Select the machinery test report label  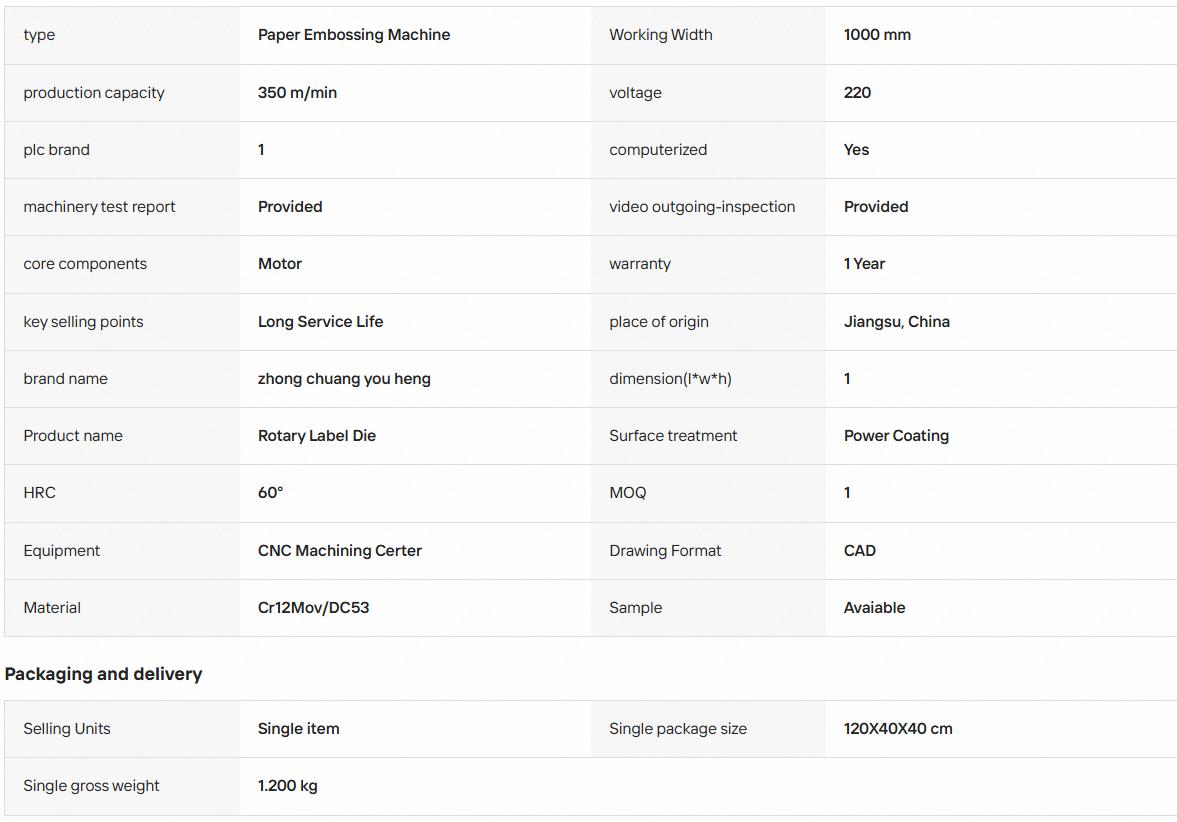click(99, 206)
